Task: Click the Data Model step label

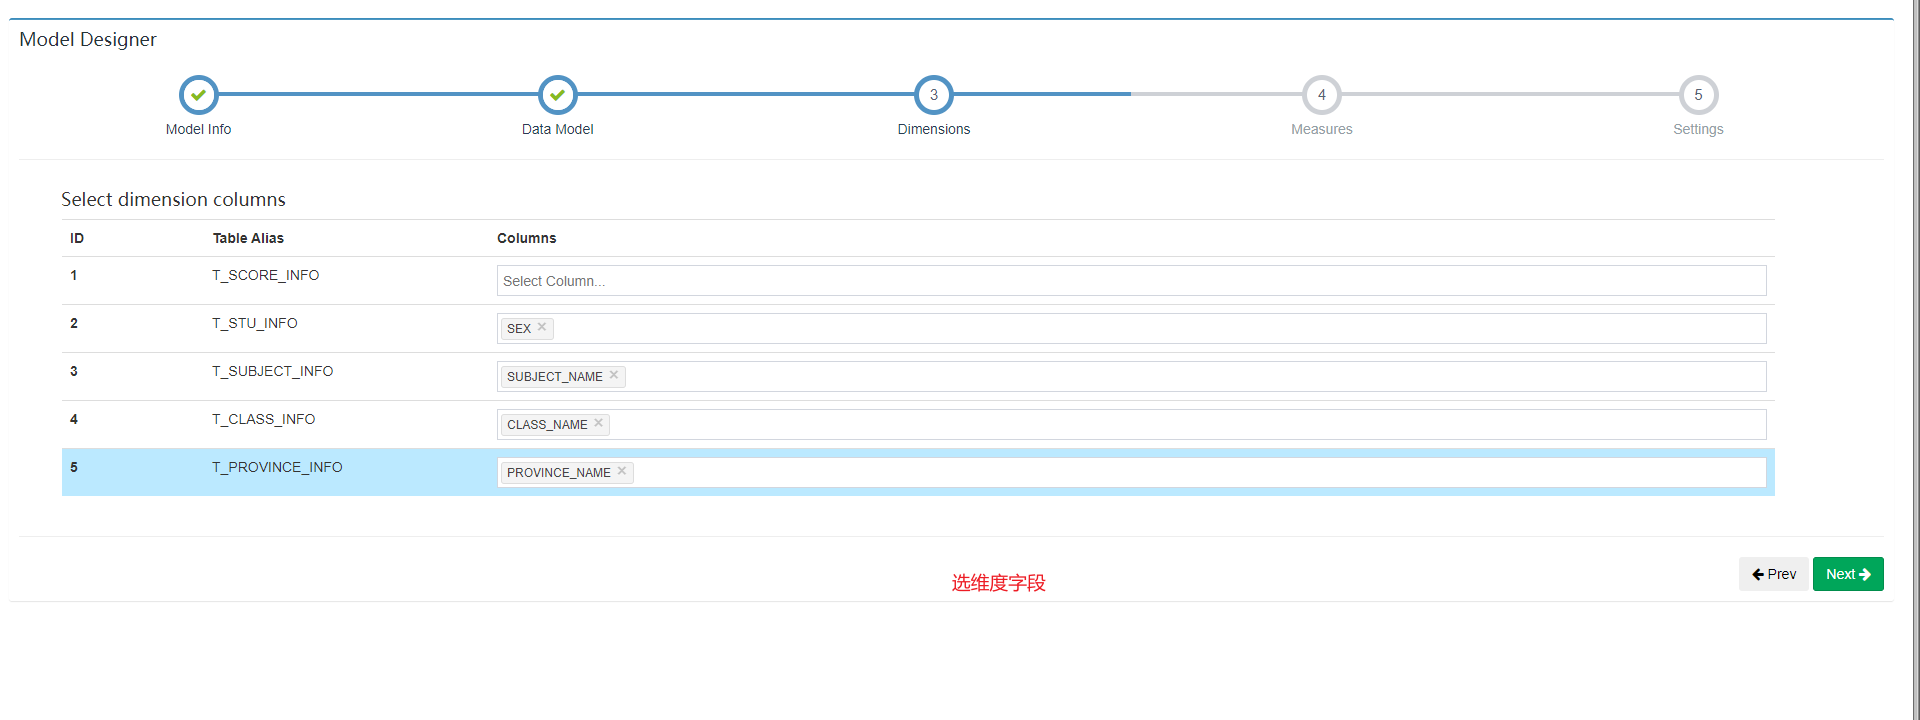Action: pos(557,129)
